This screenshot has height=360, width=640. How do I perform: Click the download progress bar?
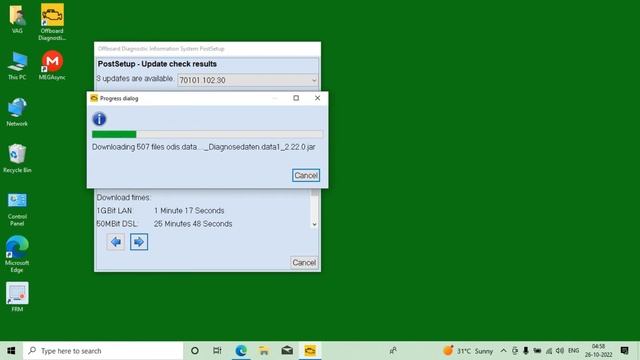207,134
